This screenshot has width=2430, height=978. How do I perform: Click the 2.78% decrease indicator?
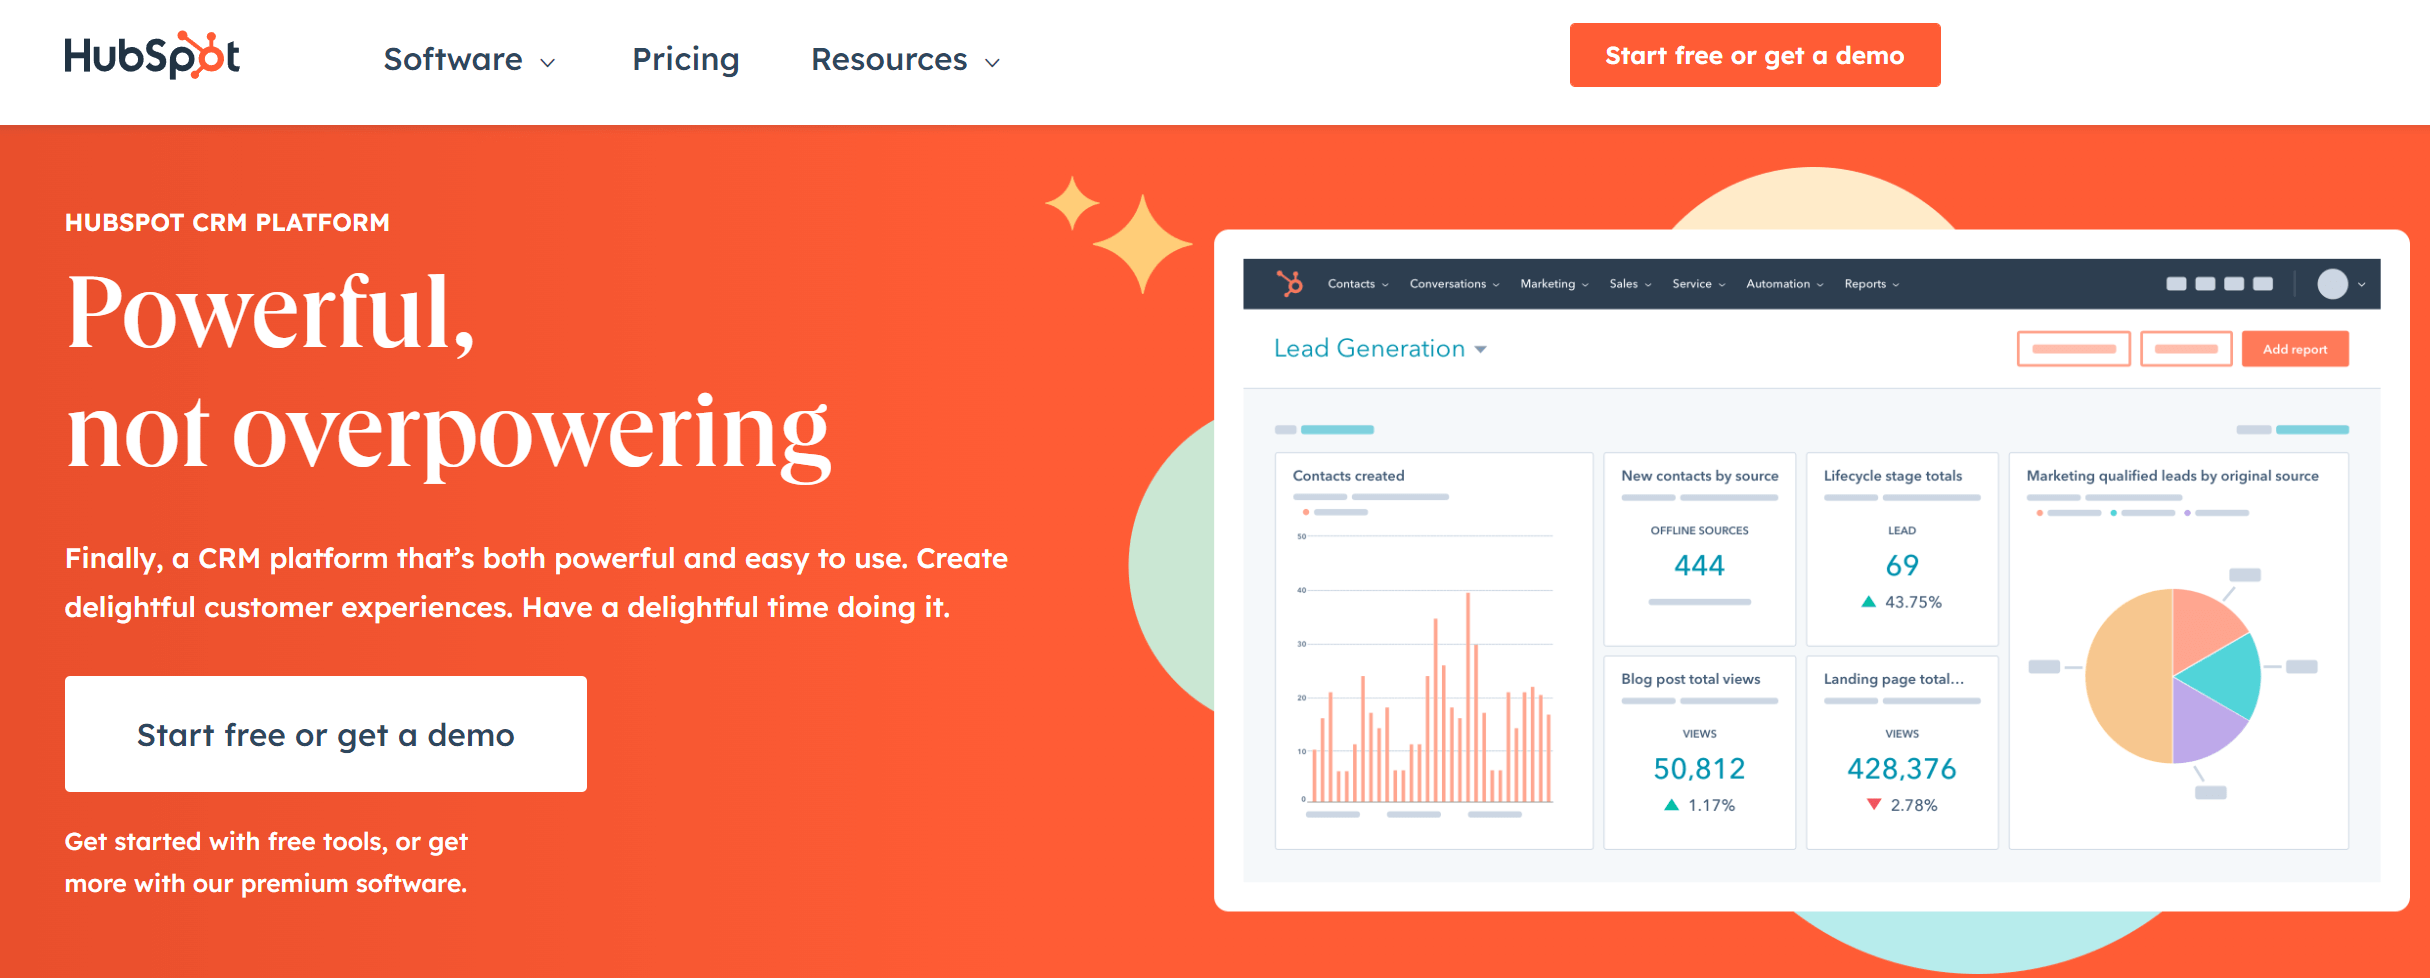tap(1901, 805)
